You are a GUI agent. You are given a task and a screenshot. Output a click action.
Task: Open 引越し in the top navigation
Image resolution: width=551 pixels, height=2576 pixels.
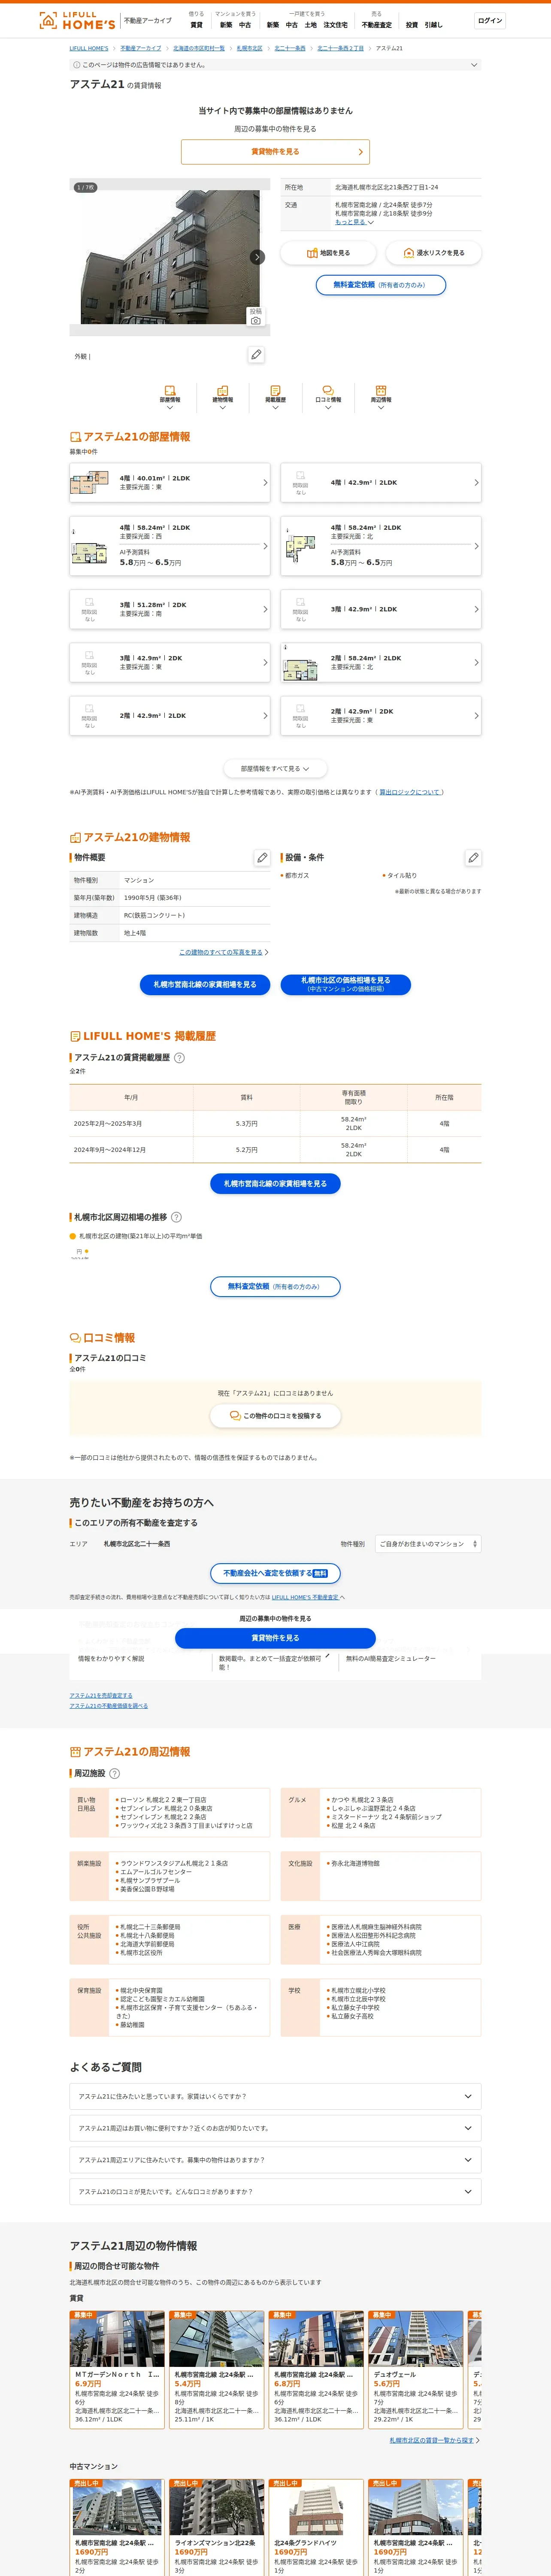[x=433, y=25]
